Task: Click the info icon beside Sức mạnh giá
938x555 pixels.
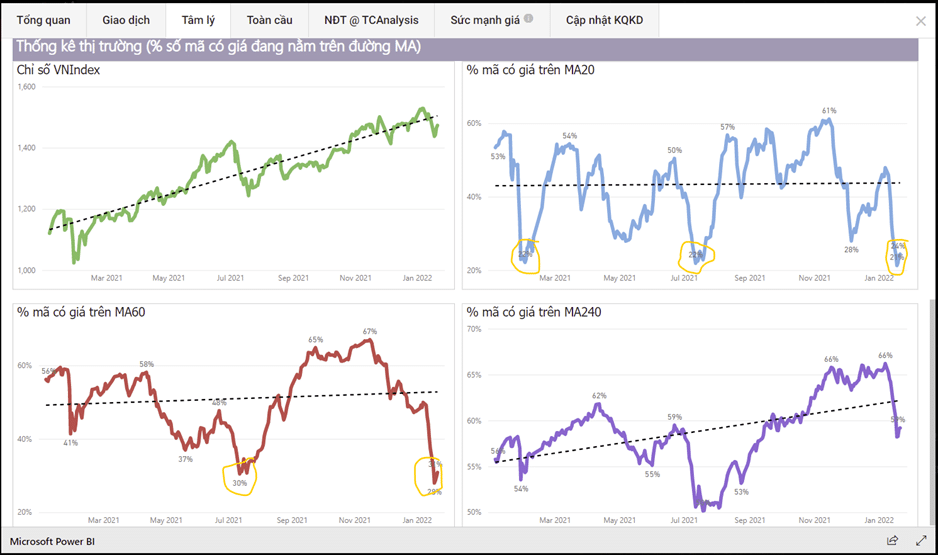Action: (528, 19)
